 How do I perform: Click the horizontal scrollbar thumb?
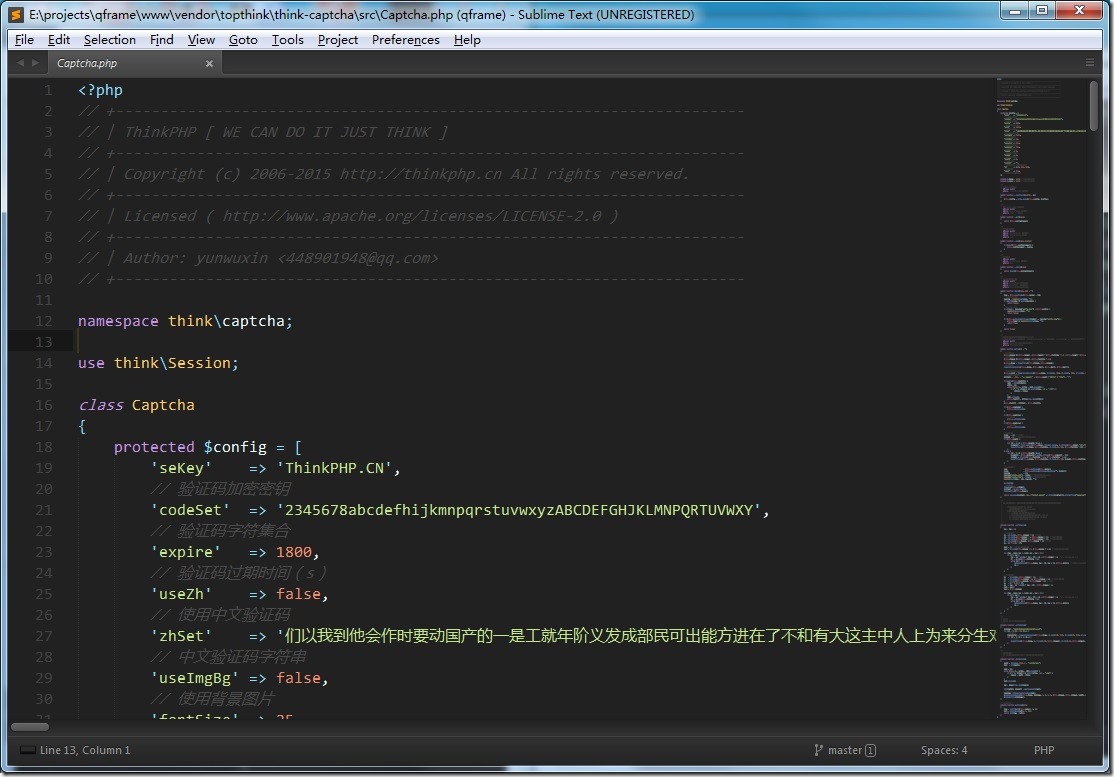pyautogui.click(x=30, y=727)
